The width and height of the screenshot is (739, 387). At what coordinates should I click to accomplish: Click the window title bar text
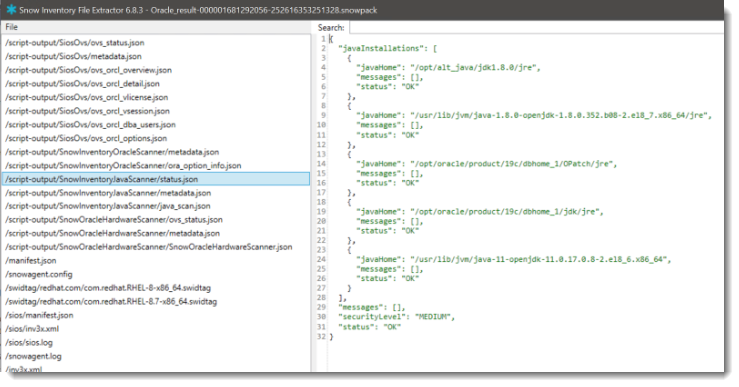point(198,10)
